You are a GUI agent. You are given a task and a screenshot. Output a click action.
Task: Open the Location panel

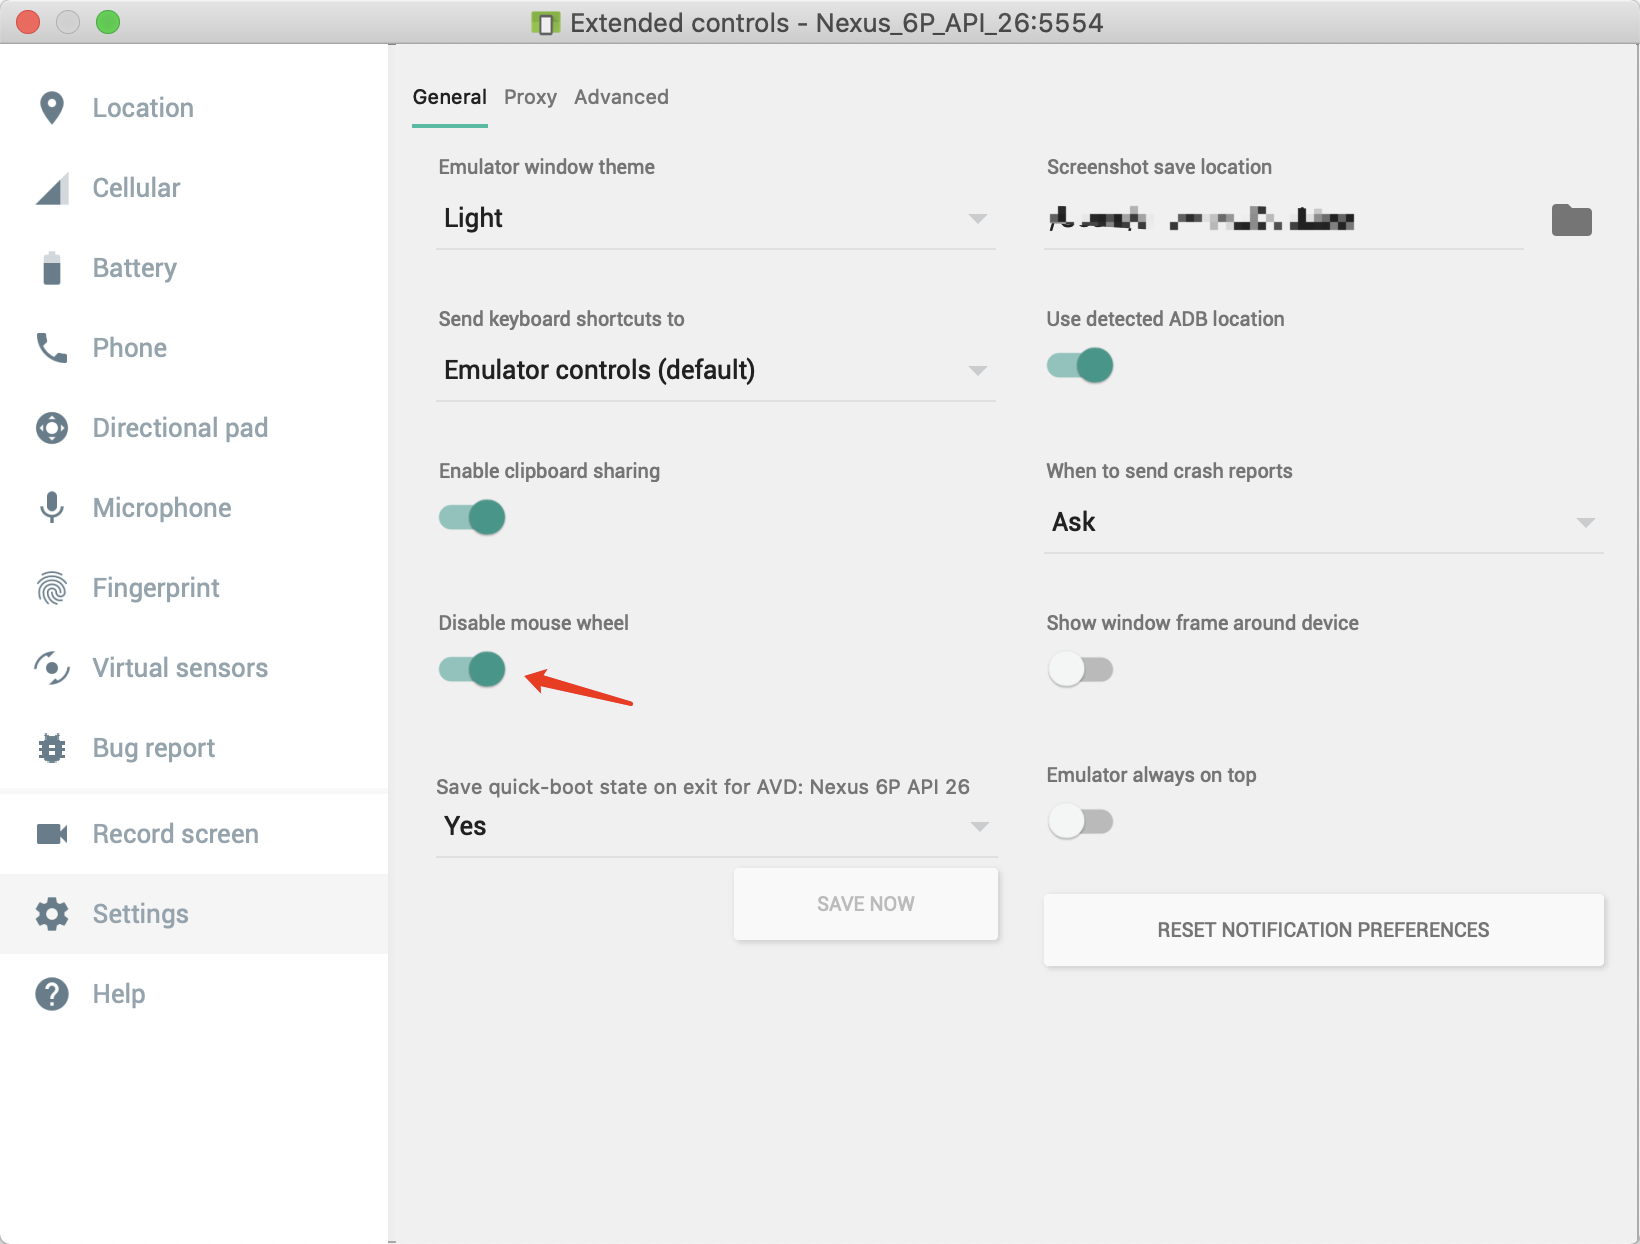tap(51, 107)
